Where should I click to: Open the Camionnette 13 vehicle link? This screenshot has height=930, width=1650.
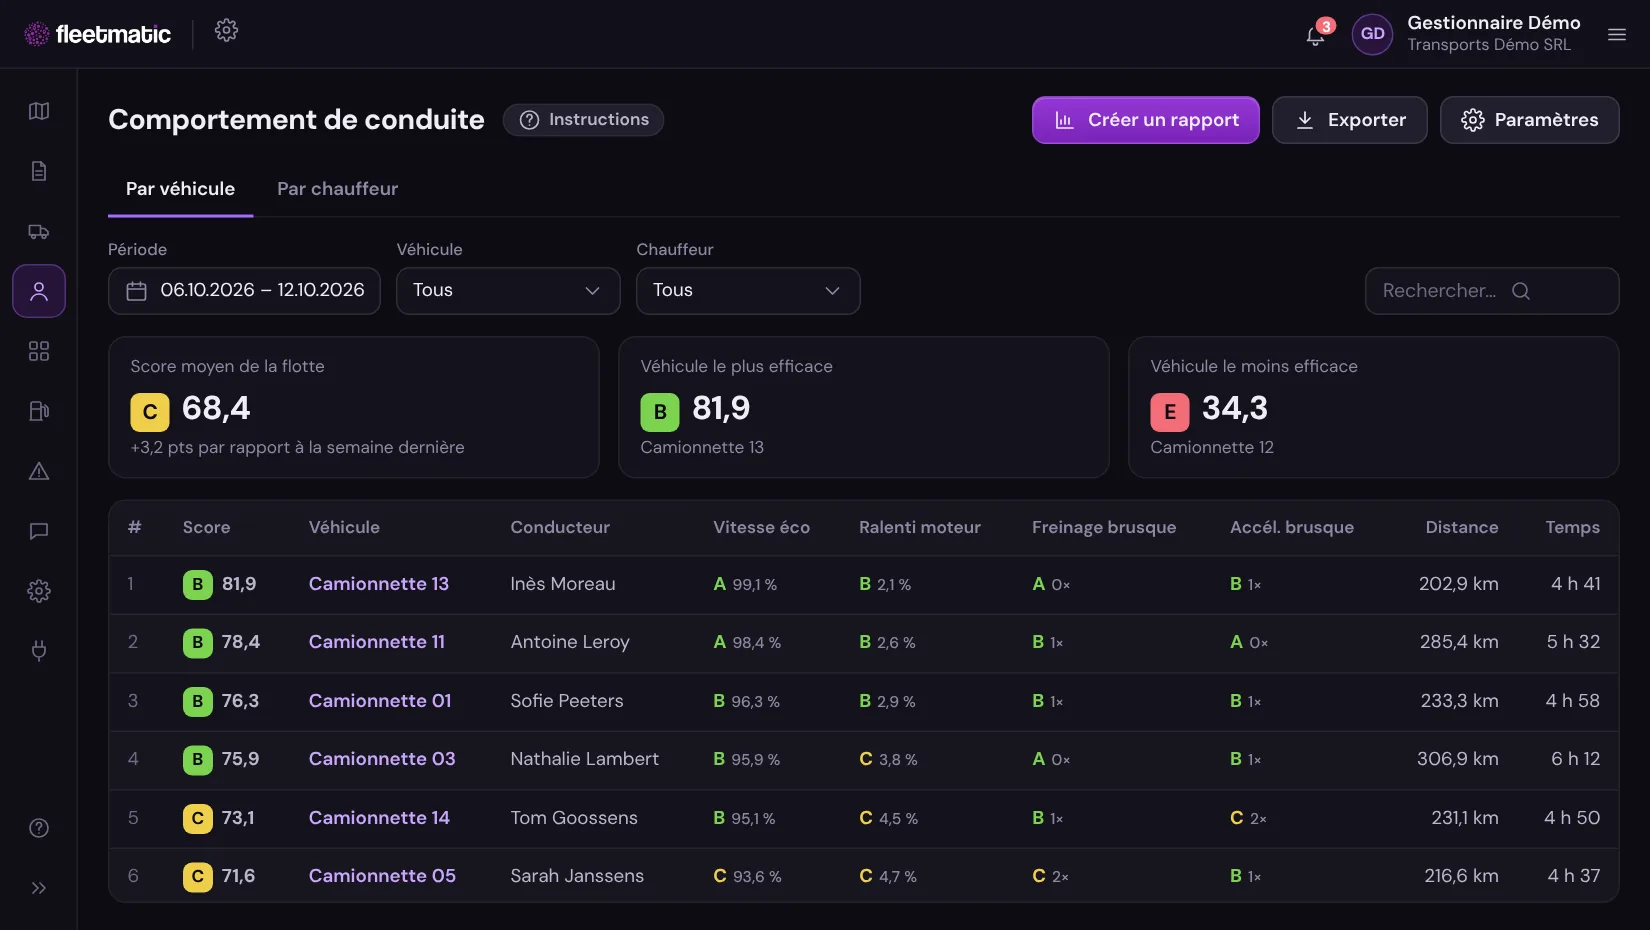click(x=379, y=584)
